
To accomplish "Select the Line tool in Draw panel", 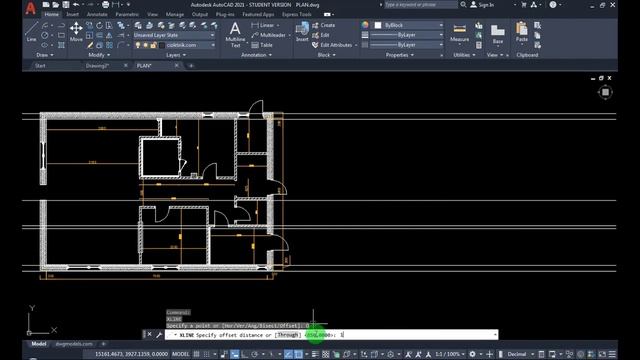I will click(x=31, y=32).
